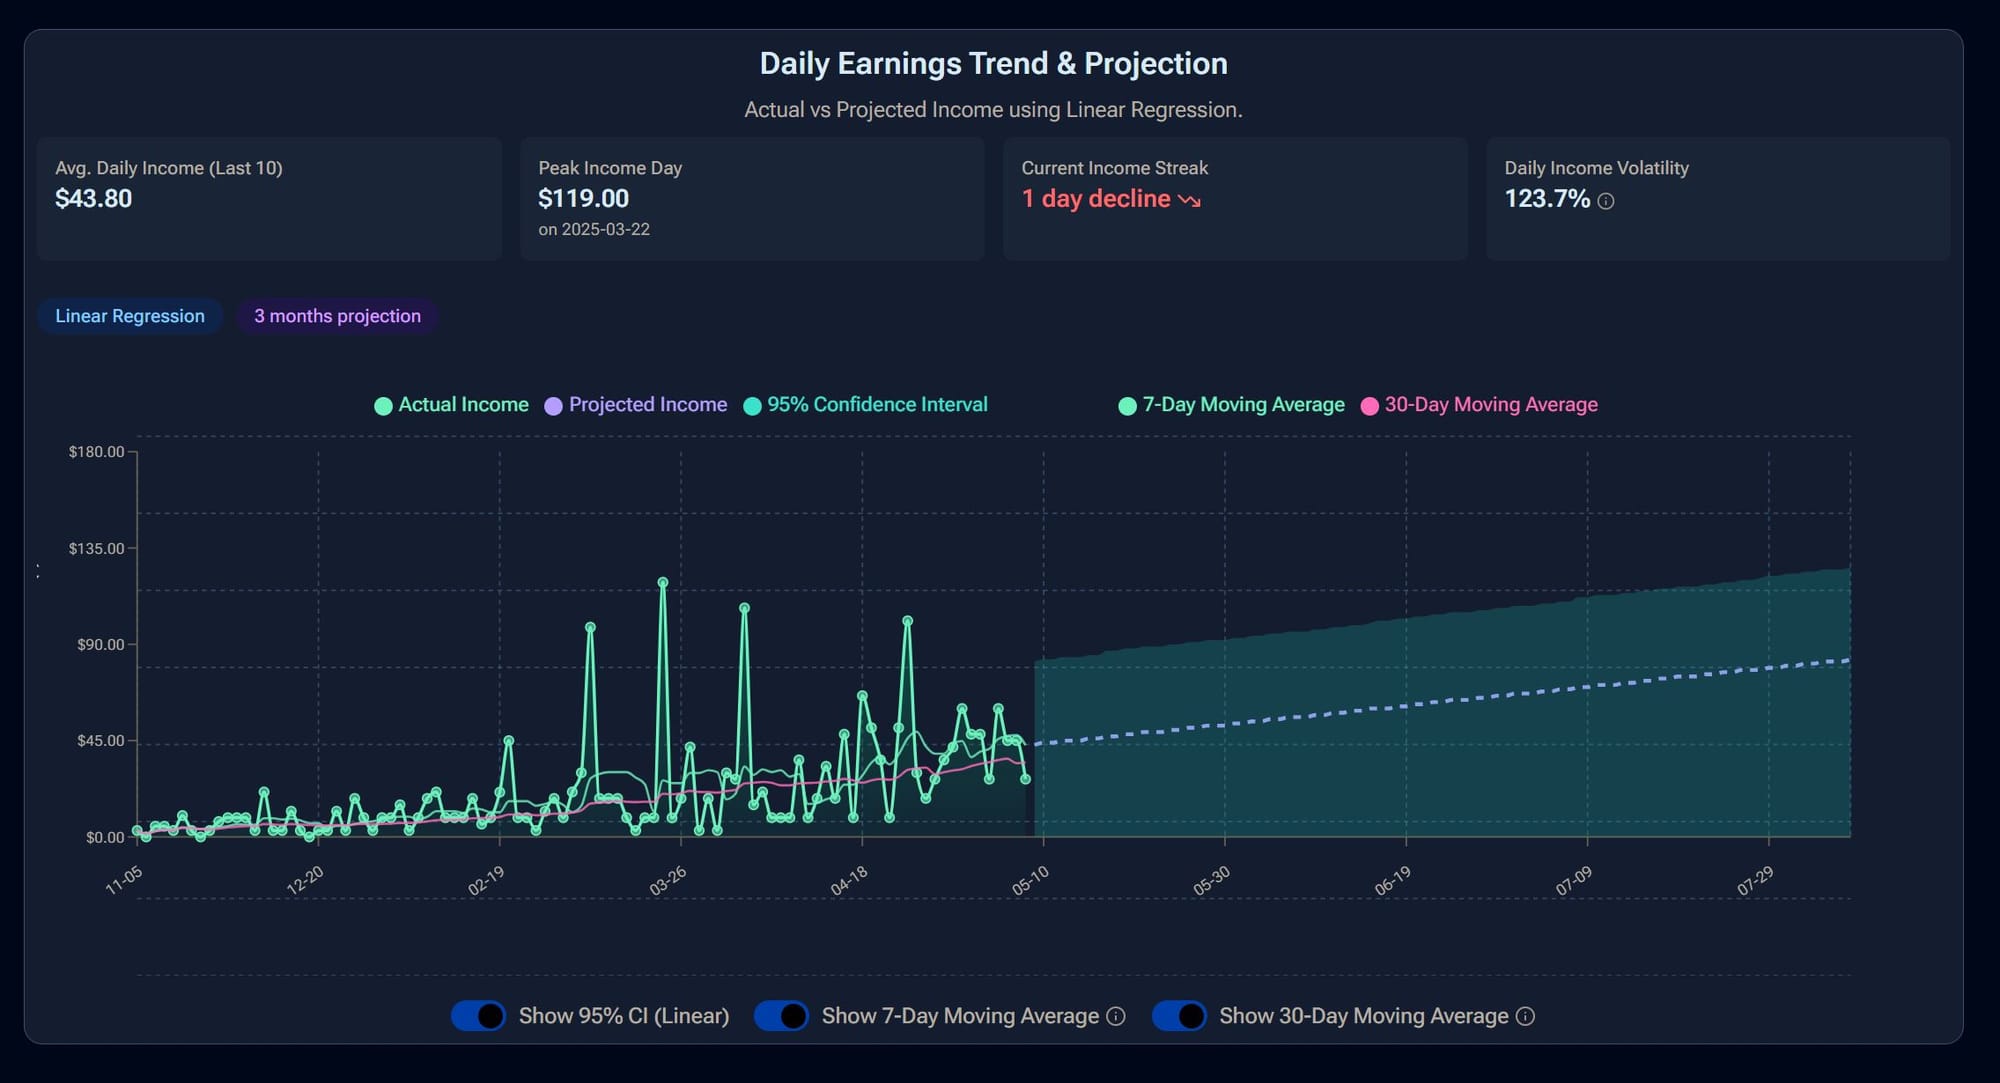This screenshot has width=2000, height=1083.
Task: Click the green Actual Income legend marker
Action: [x=382, y=404]
